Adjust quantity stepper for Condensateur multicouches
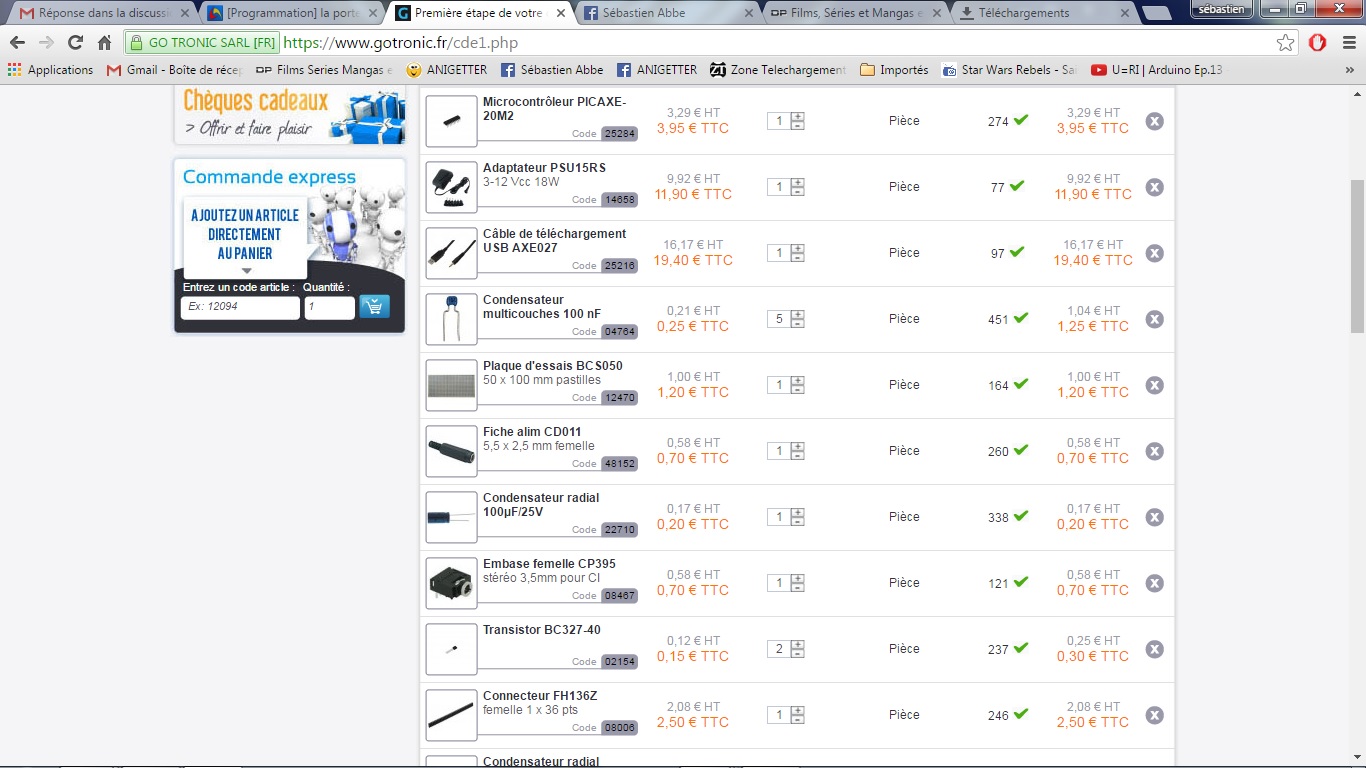 (797, 319)
